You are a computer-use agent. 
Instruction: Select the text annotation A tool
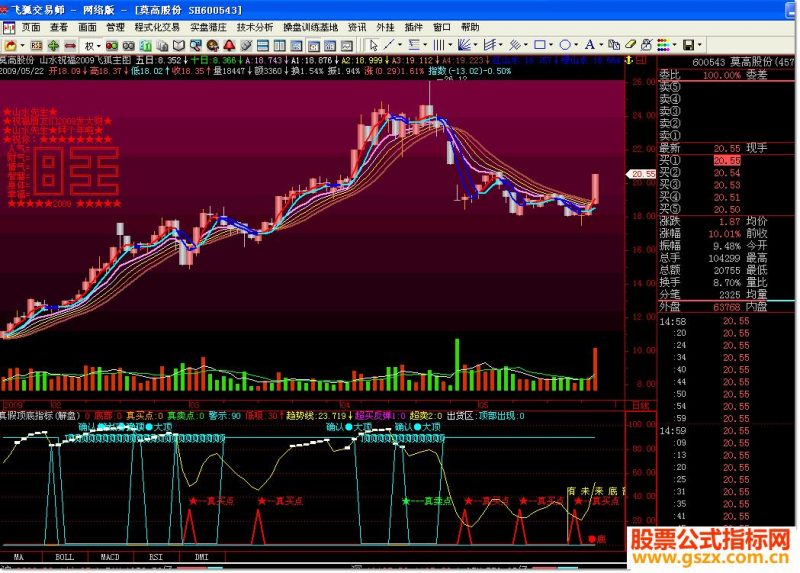pyautogui.click(x=590, y=45)
